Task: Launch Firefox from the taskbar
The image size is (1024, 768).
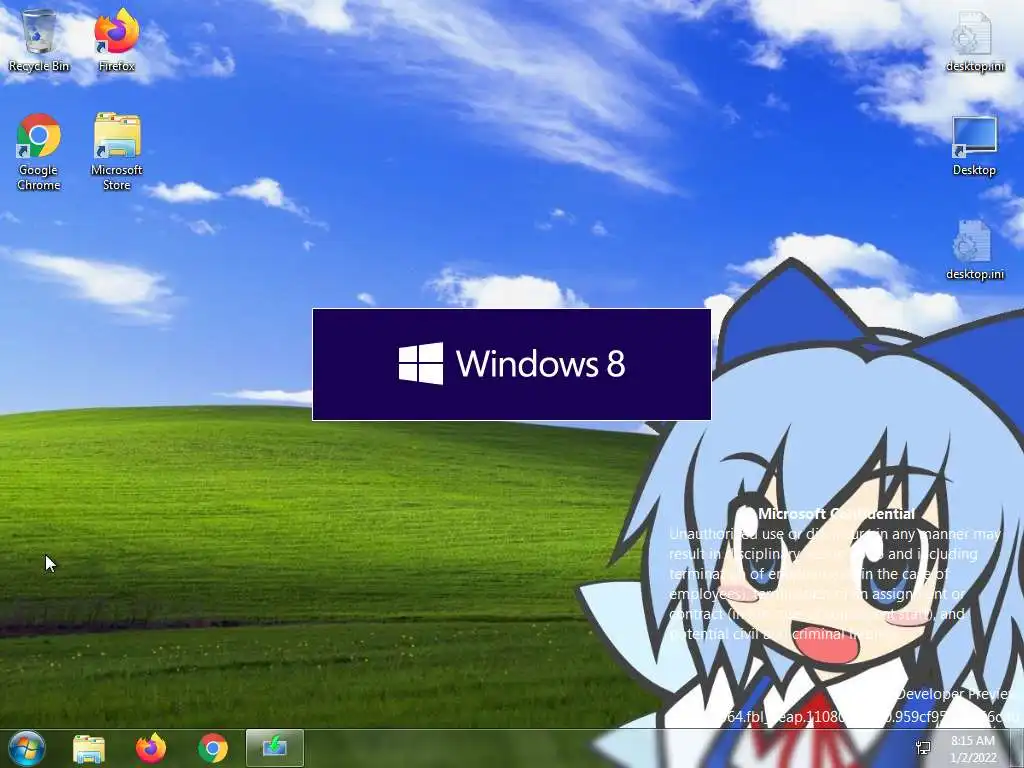Action: coord(151,748)
